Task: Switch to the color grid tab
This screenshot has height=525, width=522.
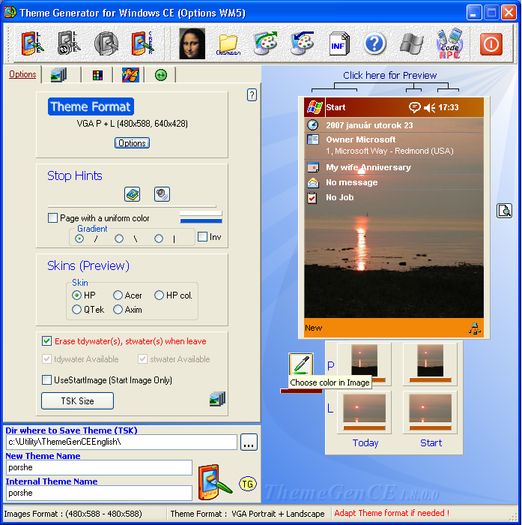Action: 97,75
